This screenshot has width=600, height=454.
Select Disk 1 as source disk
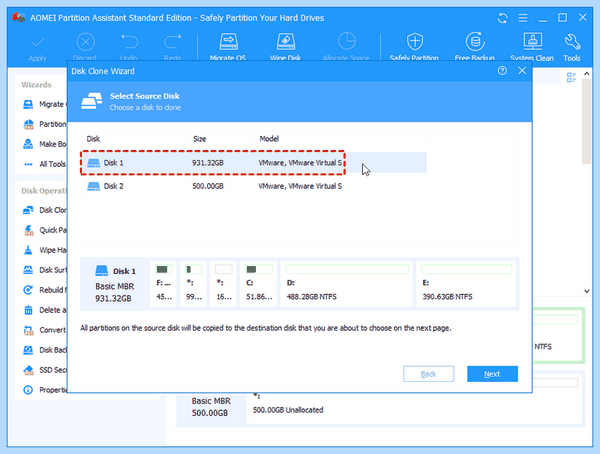tap(253, 163)
